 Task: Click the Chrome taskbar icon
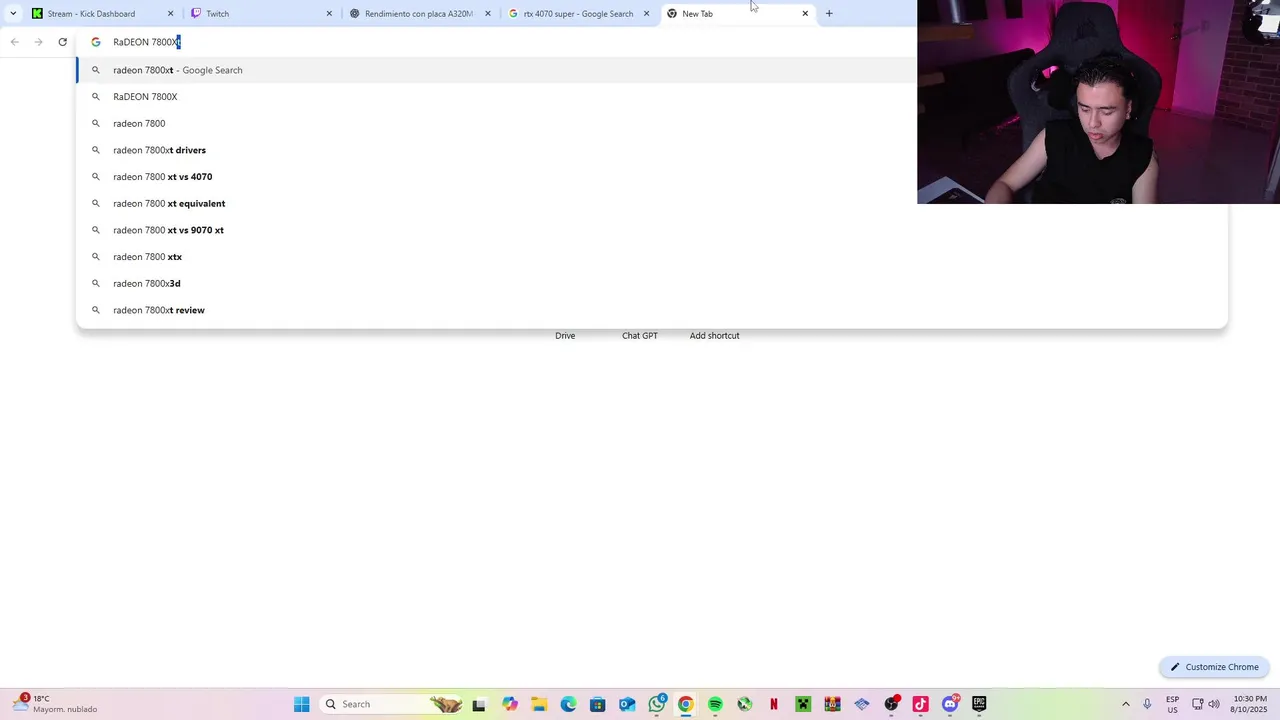[686, 704]
